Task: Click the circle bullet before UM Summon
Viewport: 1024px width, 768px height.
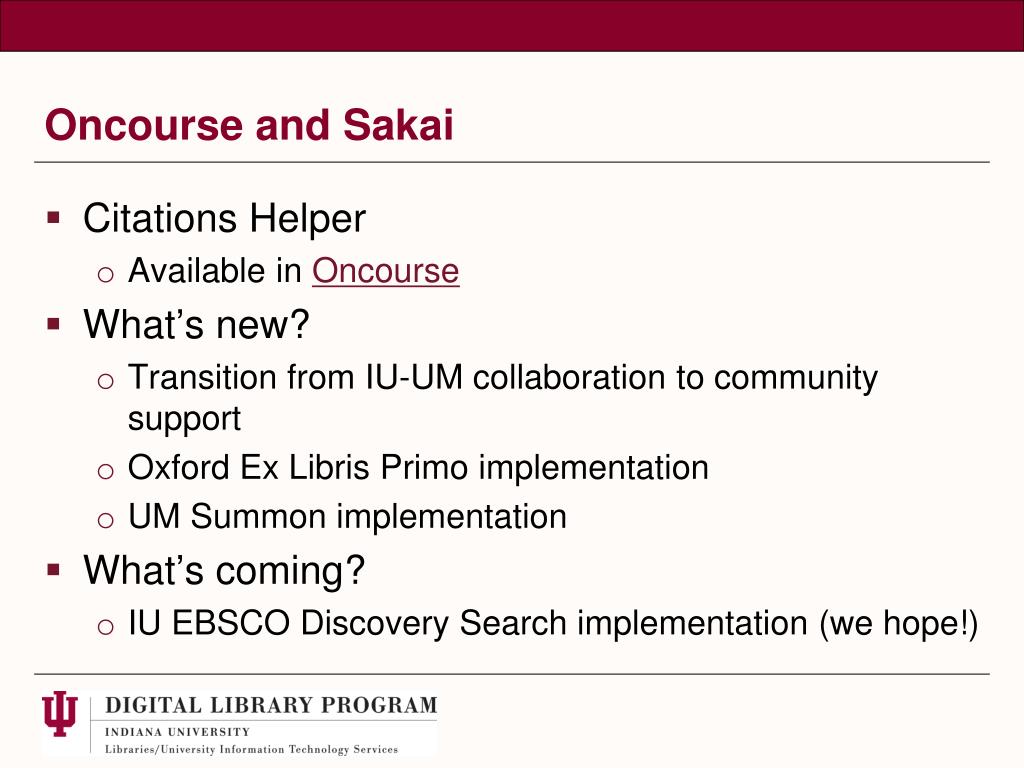Action: (x=105, y=520)
